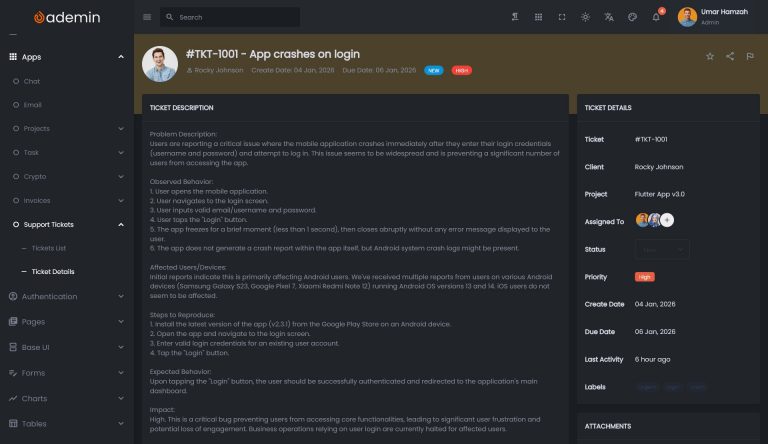Screen dimensions: 768x444
Task: Click the Forms sidebar icon
Action: (13, 373)
